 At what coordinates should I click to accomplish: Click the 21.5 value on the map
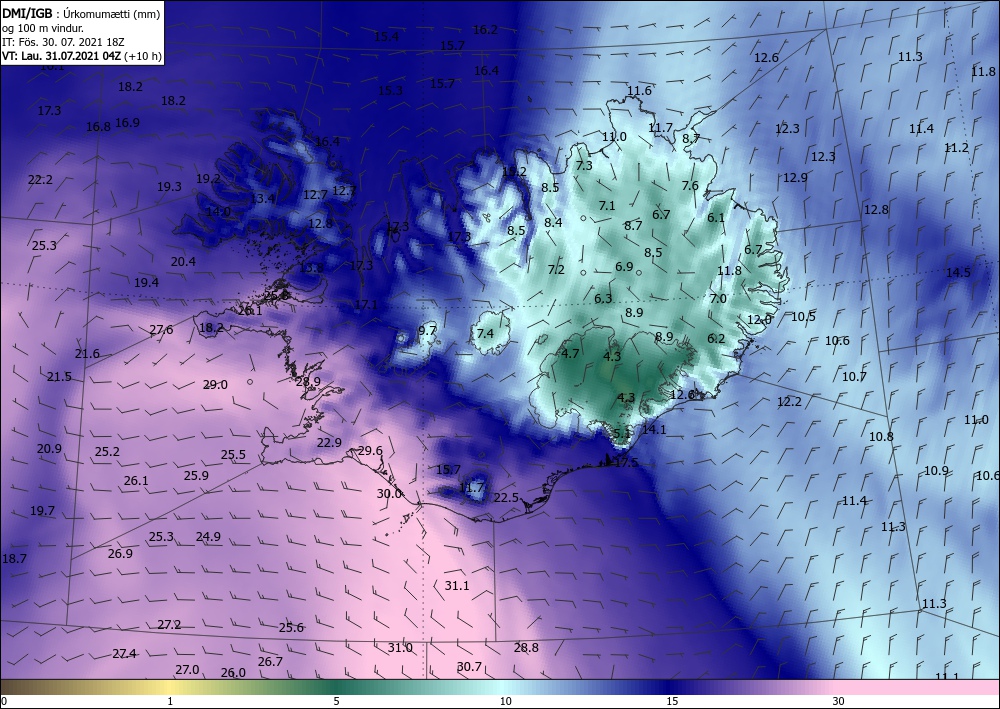click(x=59, y=377)
